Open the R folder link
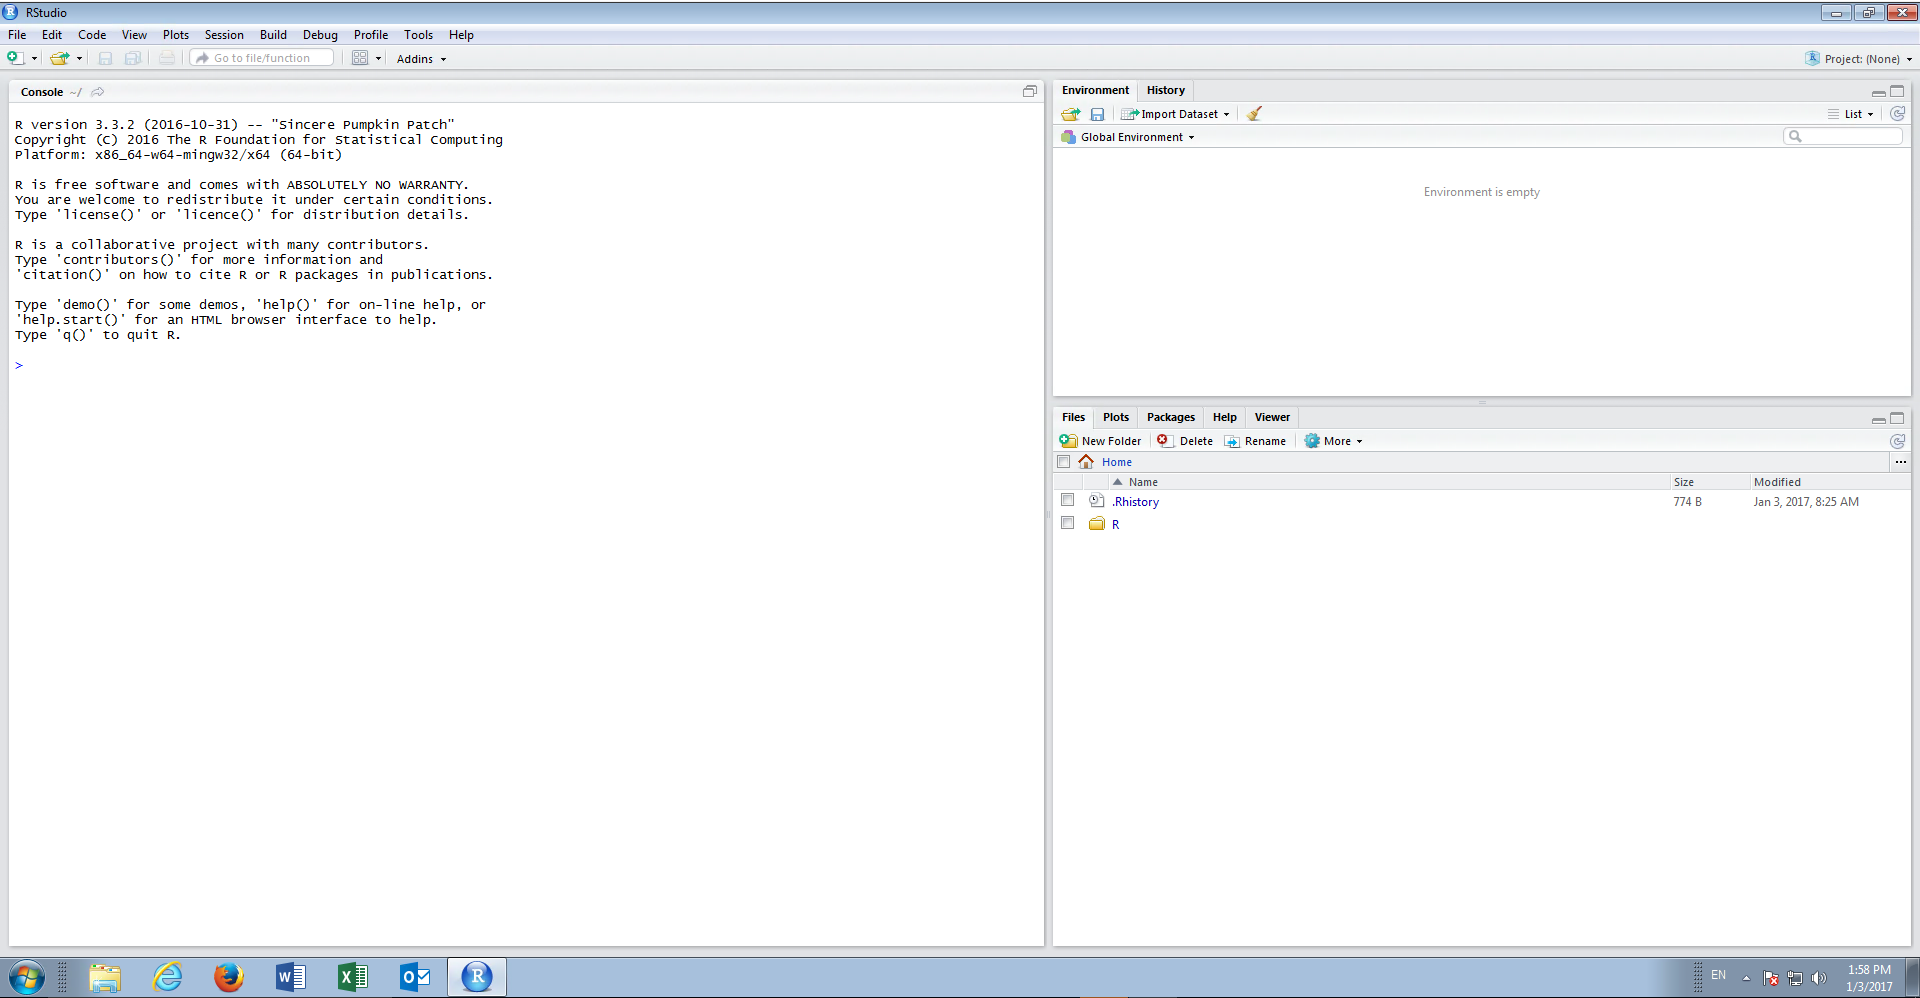 tap(1116, 524)
